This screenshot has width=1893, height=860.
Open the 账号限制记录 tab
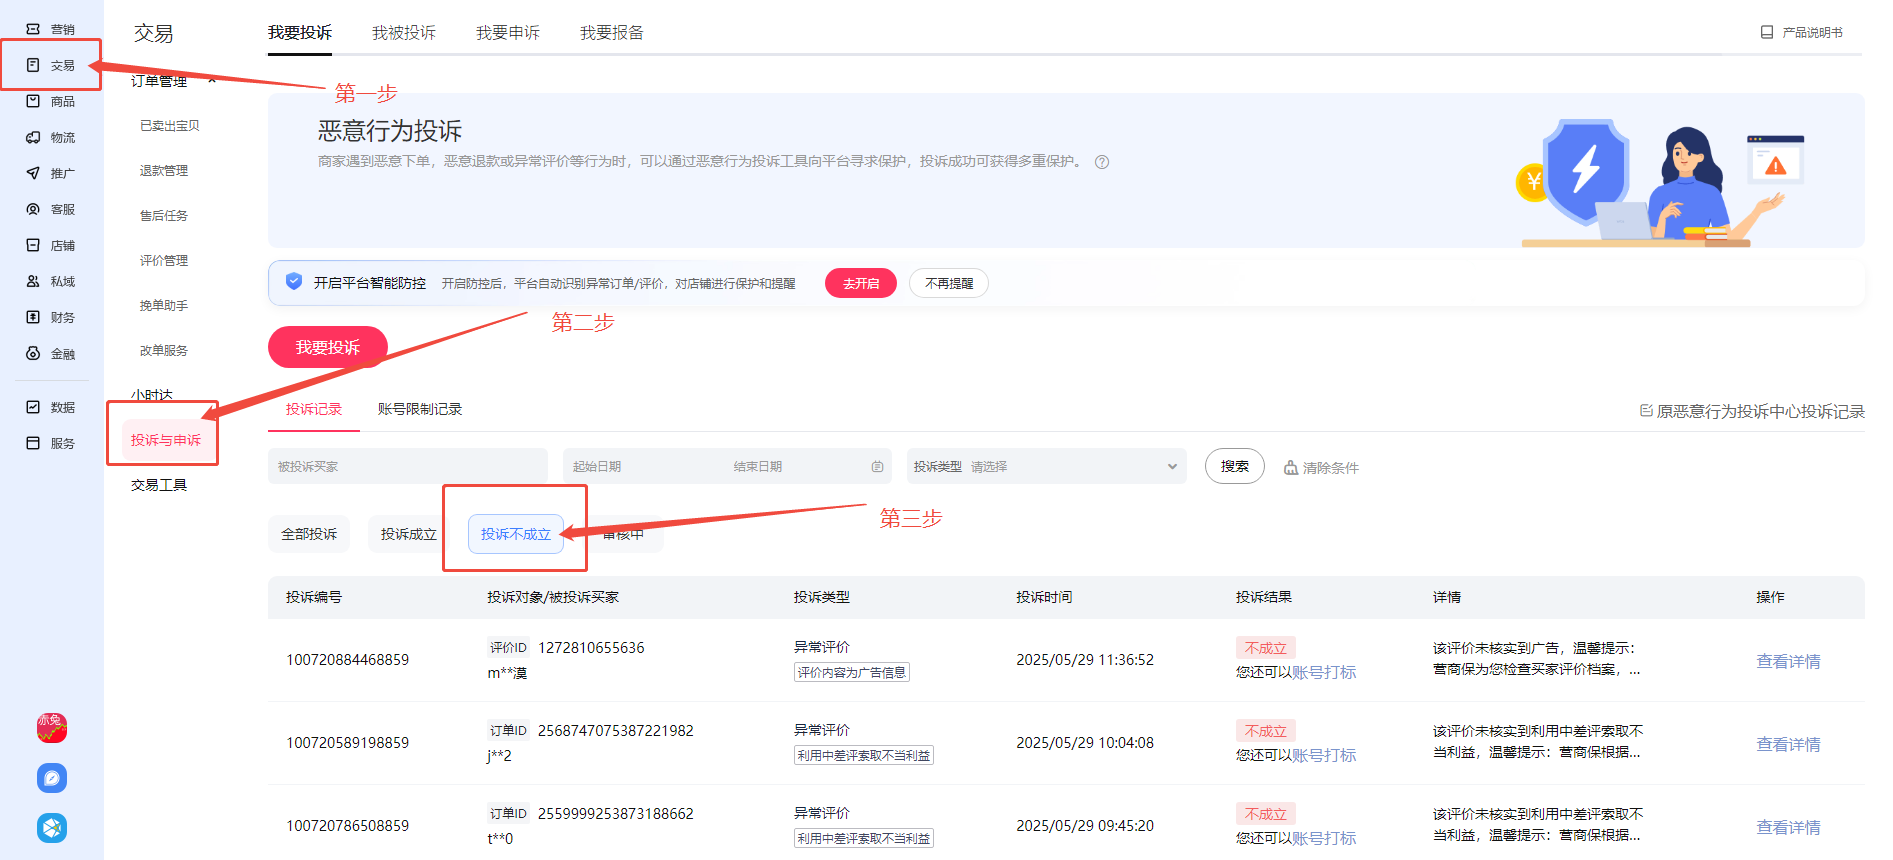(419, 409)
